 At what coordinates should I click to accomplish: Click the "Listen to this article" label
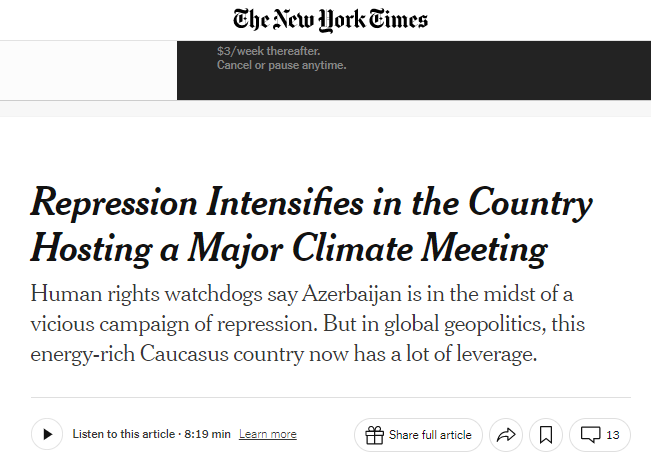click(124, 435)
